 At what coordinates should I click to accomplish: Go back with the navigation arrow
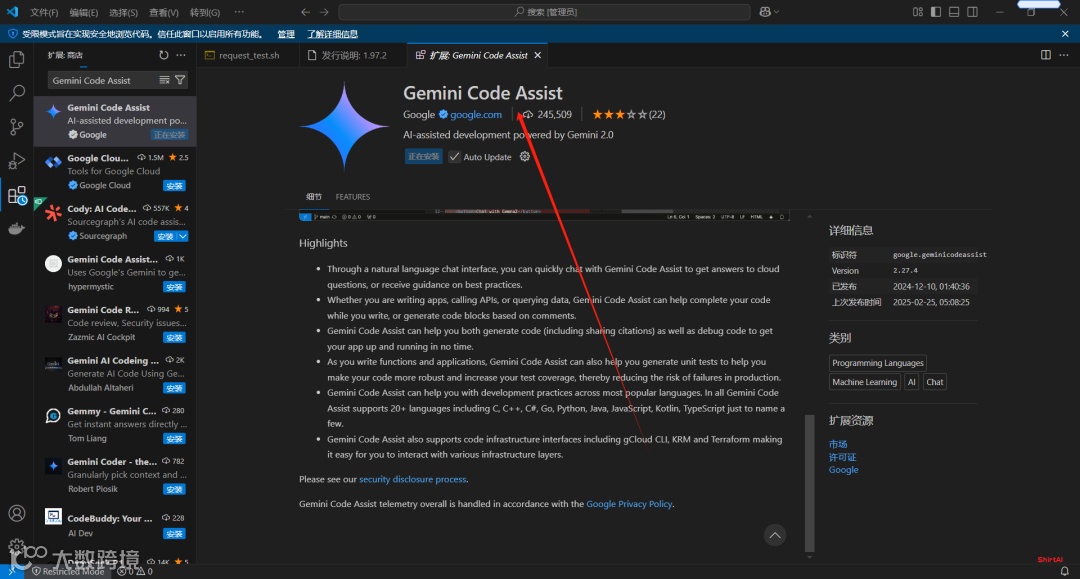tap(305, 12)
